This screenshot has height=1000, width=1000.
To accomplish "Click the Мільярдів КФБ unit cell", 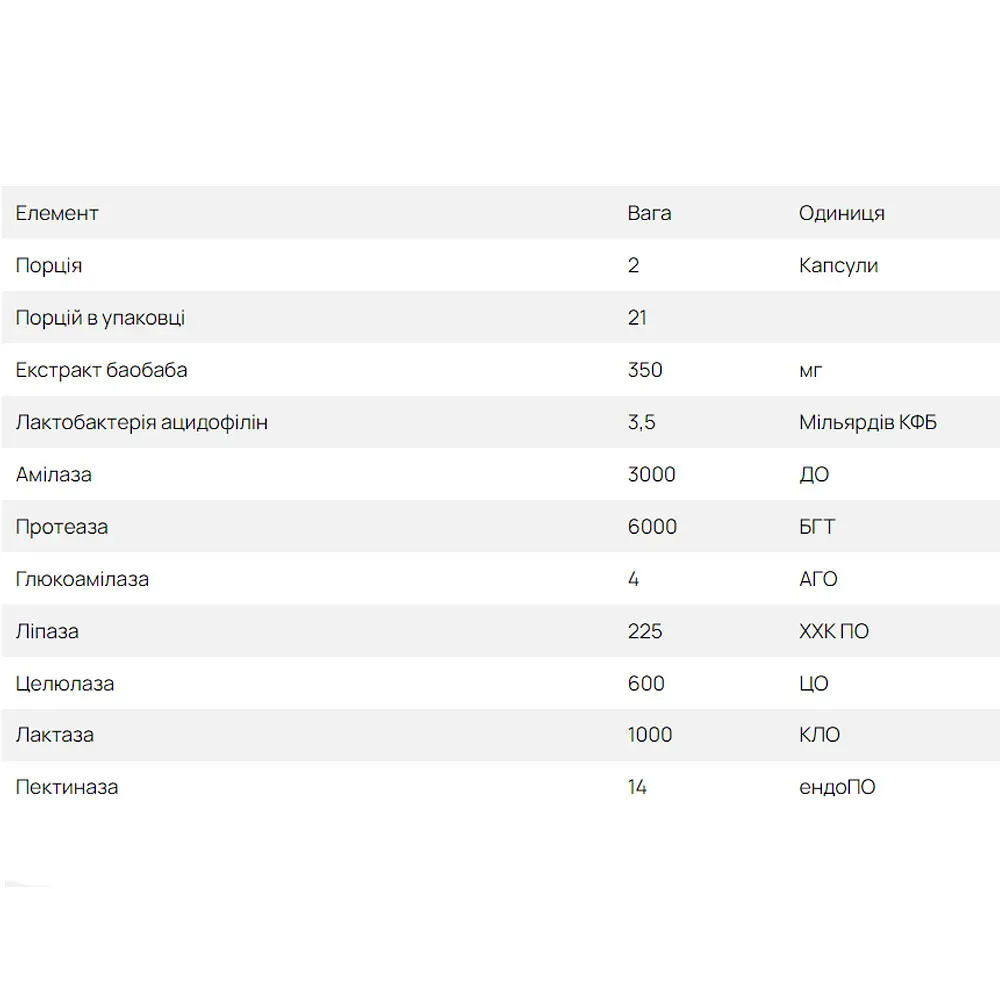I will click(x=868, y=422).
